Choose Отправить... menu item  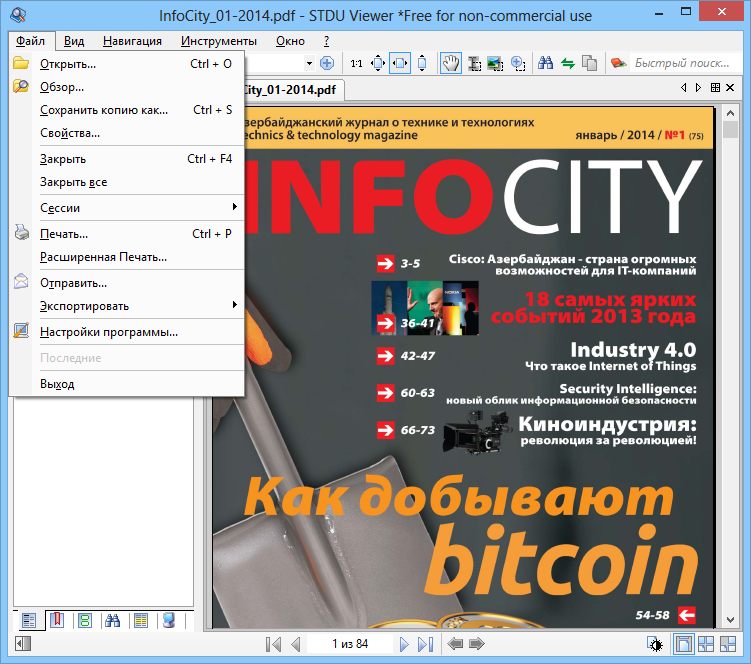click(126, 283)
